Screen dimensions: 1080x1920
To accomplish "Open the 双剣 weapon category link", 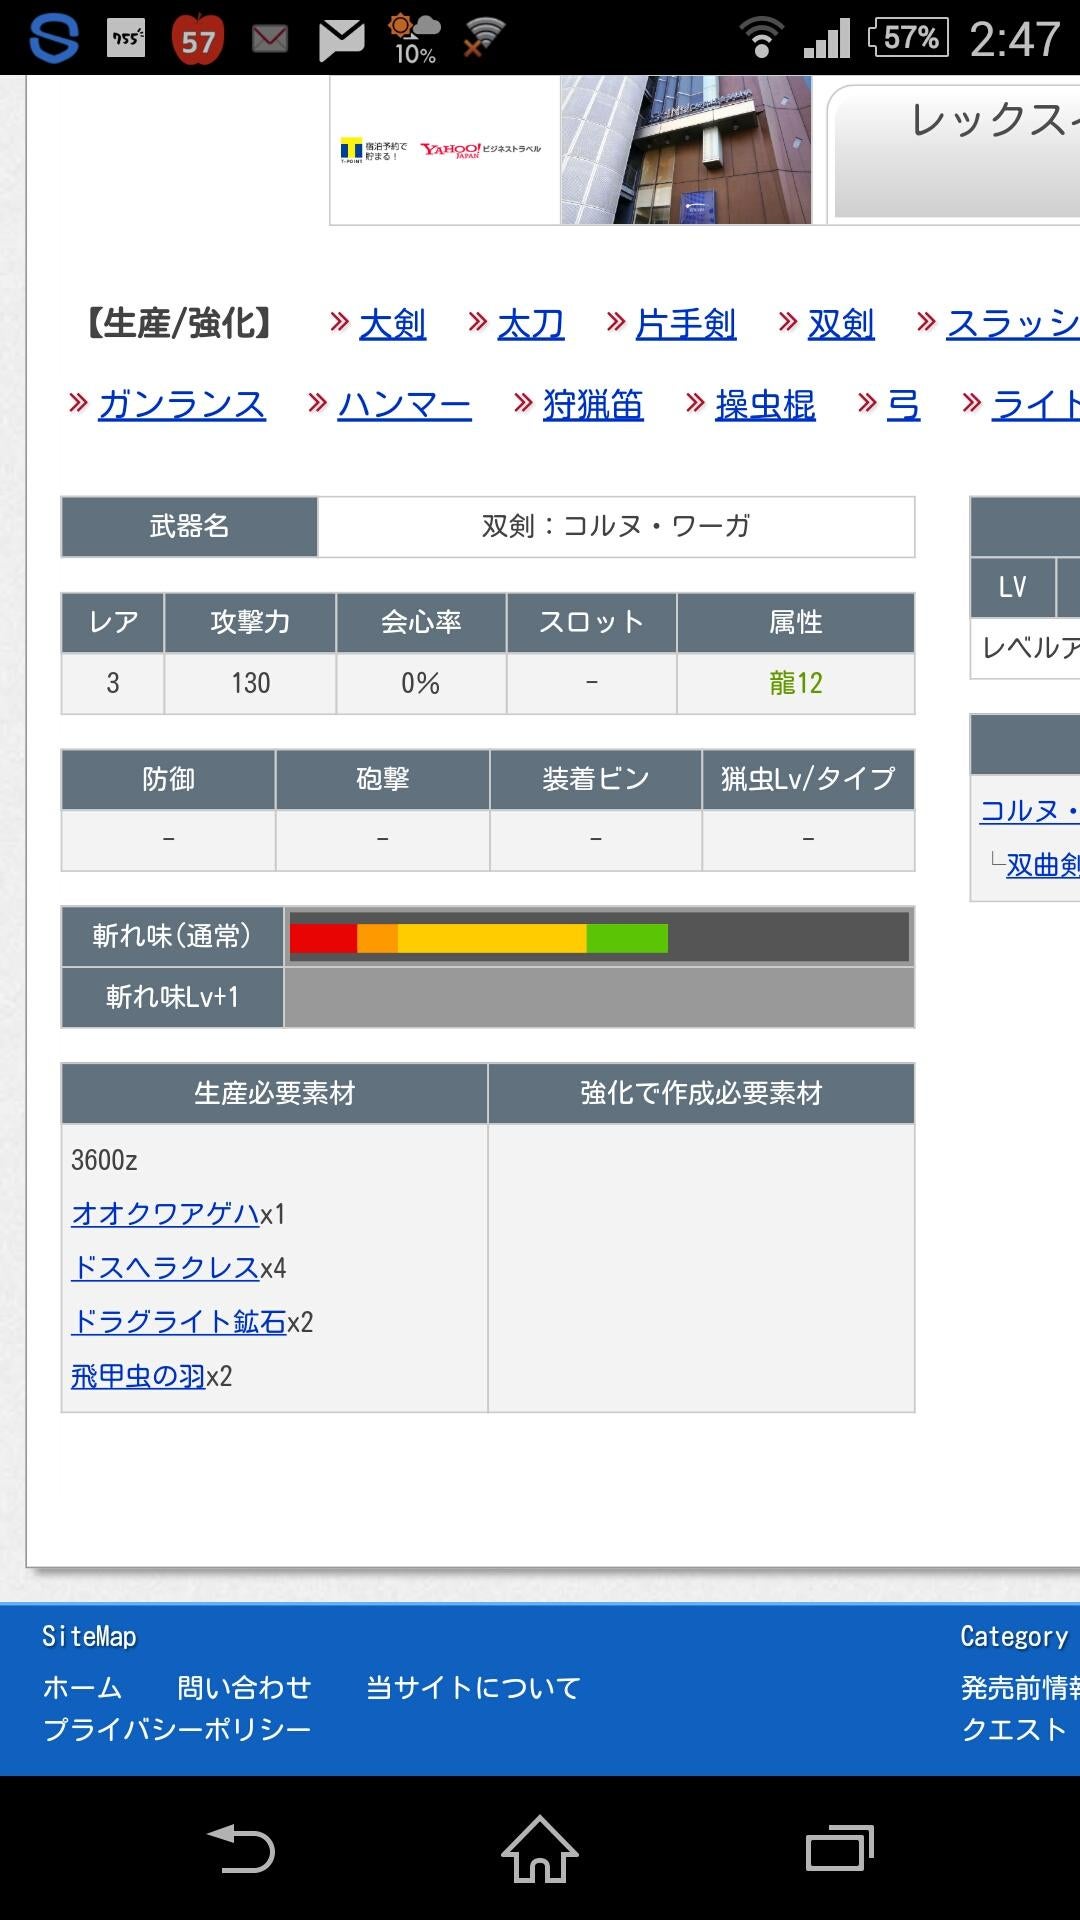I will (x=841, y=323).
